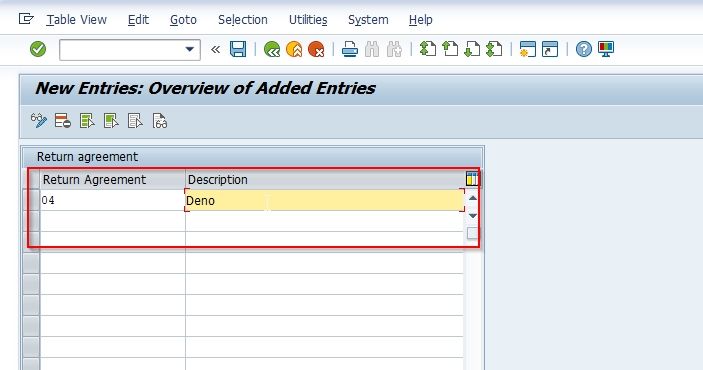Open the Goto menu

pos(183,20)
